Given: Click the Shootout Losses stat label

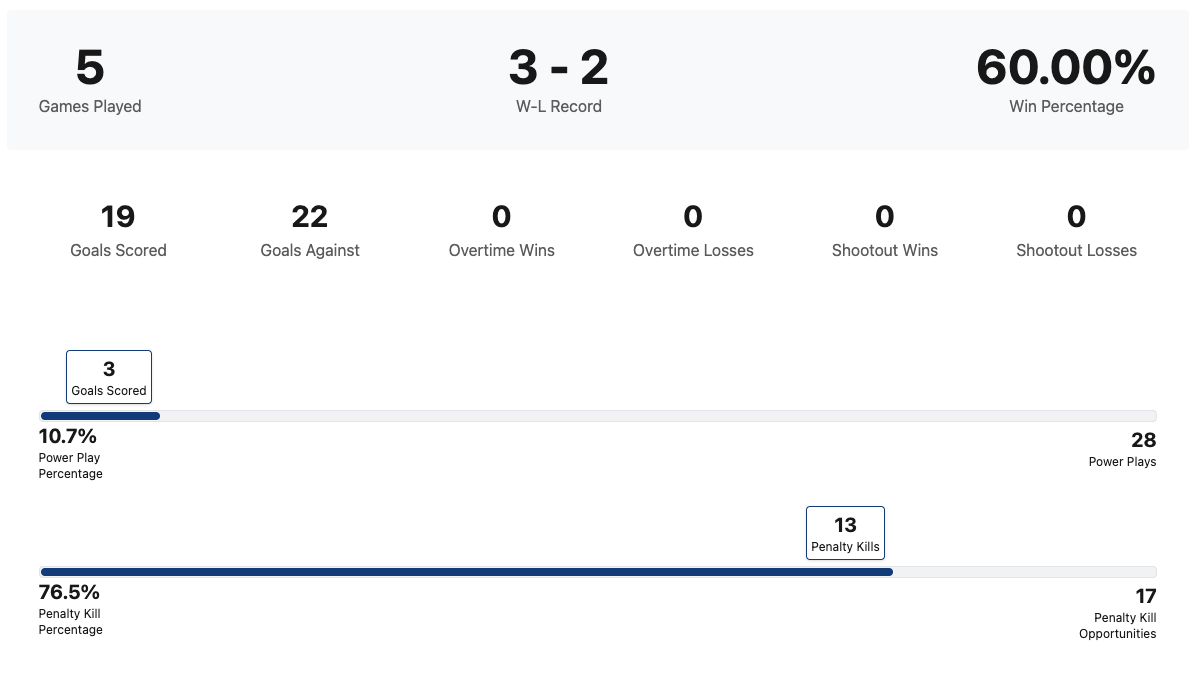Looking at the screenshot, I should (x=1076, y=251).
